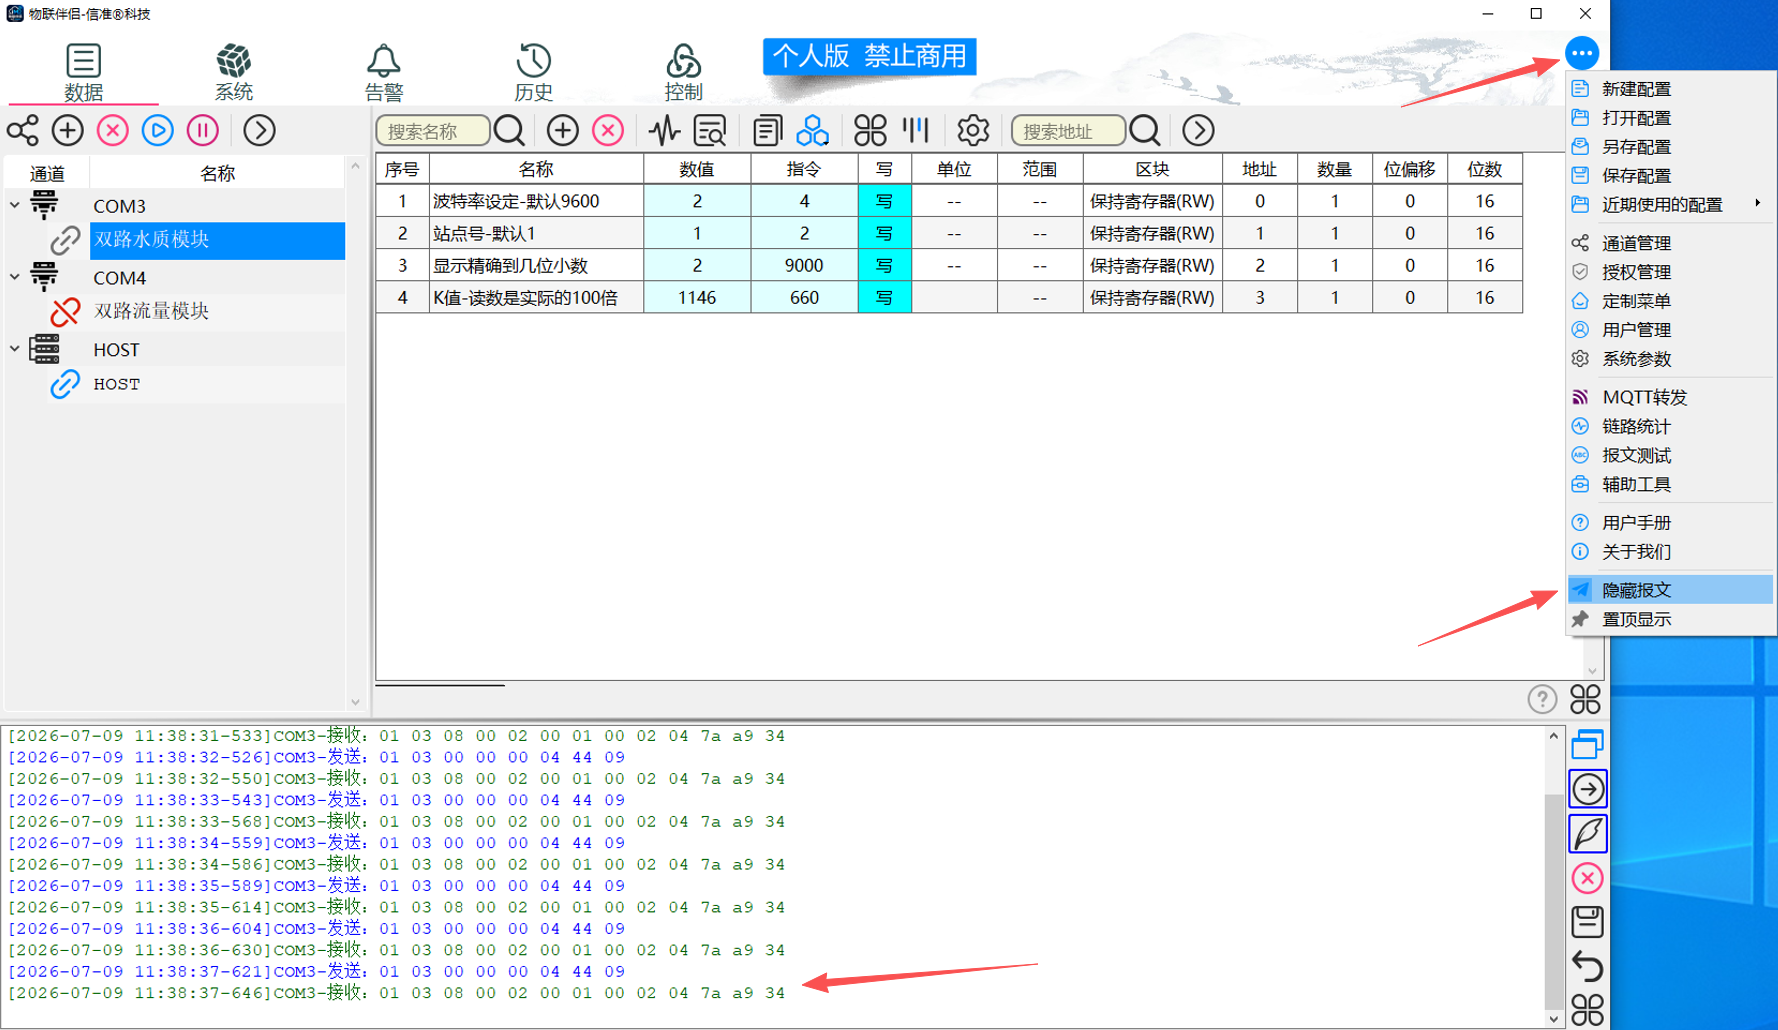Click the log panel pen edit icon
1778x1030 pixels.
pos(1587,834)
